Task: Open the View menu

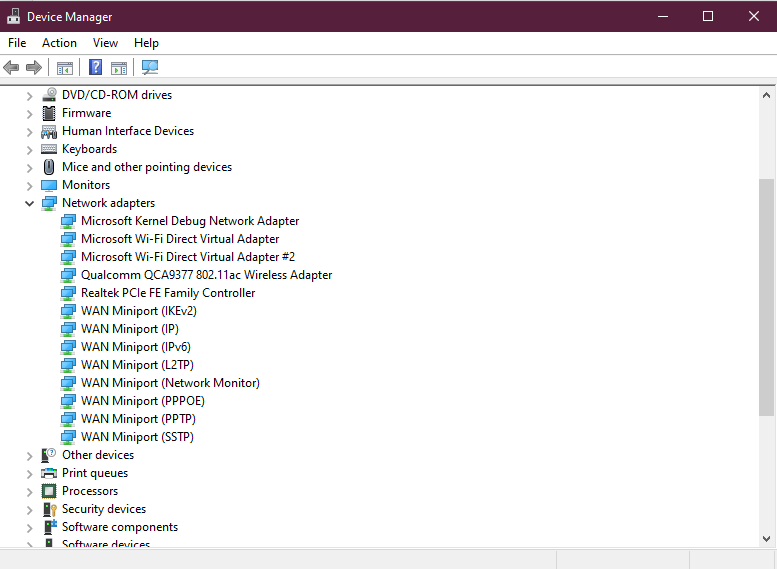Action: 105,43
